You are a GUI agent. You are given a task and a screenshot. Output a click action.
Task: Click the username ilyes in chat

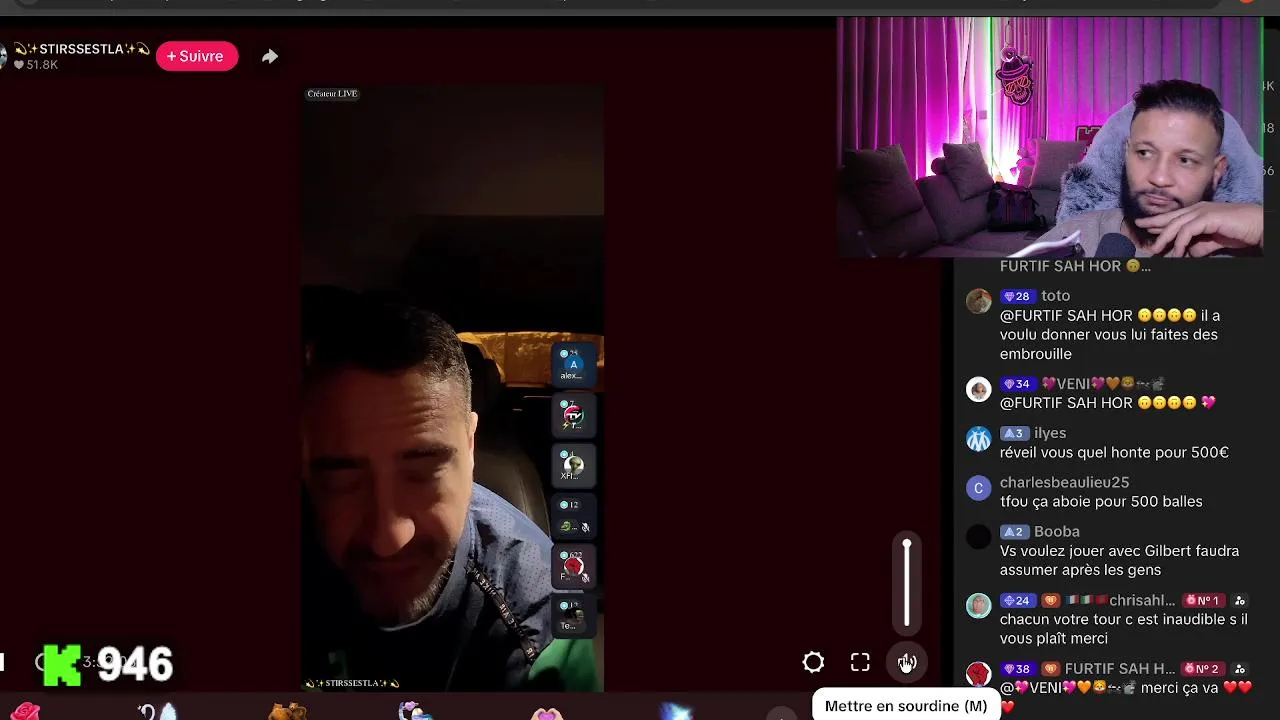tap(1050, 433)
